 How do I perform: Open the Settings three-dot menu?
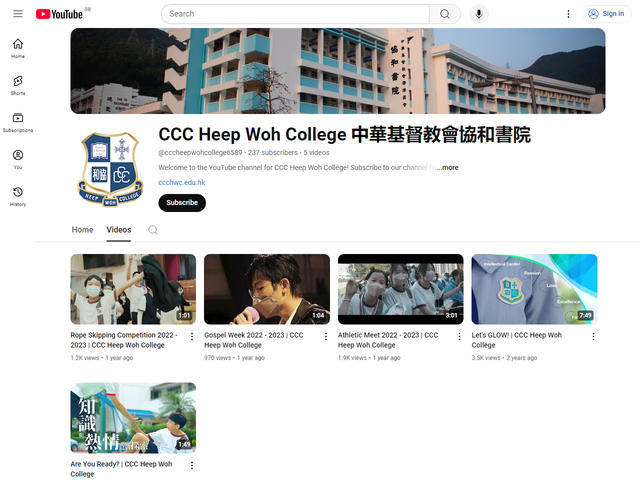pyautogui.click(x=569, y=14)
